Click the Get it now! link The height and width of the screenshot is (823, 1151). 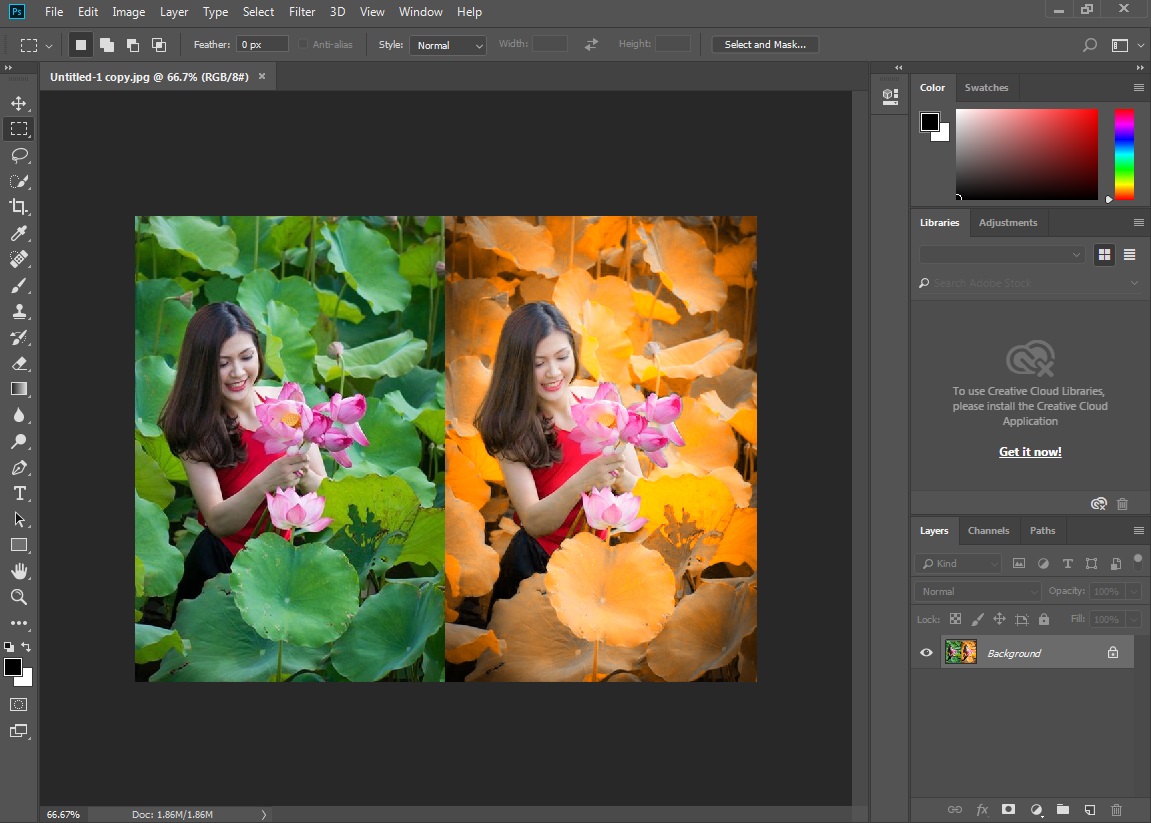click(x=1030, y=452)
